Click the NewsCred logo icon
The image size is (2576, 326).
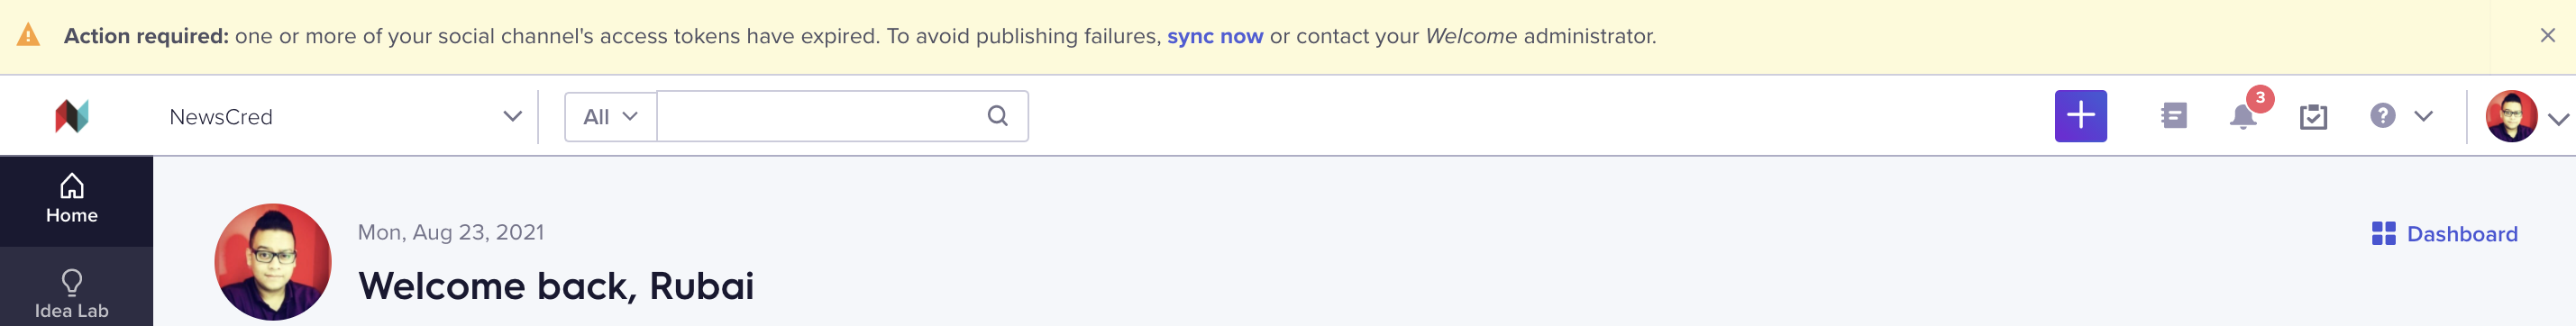coord(72,116)
